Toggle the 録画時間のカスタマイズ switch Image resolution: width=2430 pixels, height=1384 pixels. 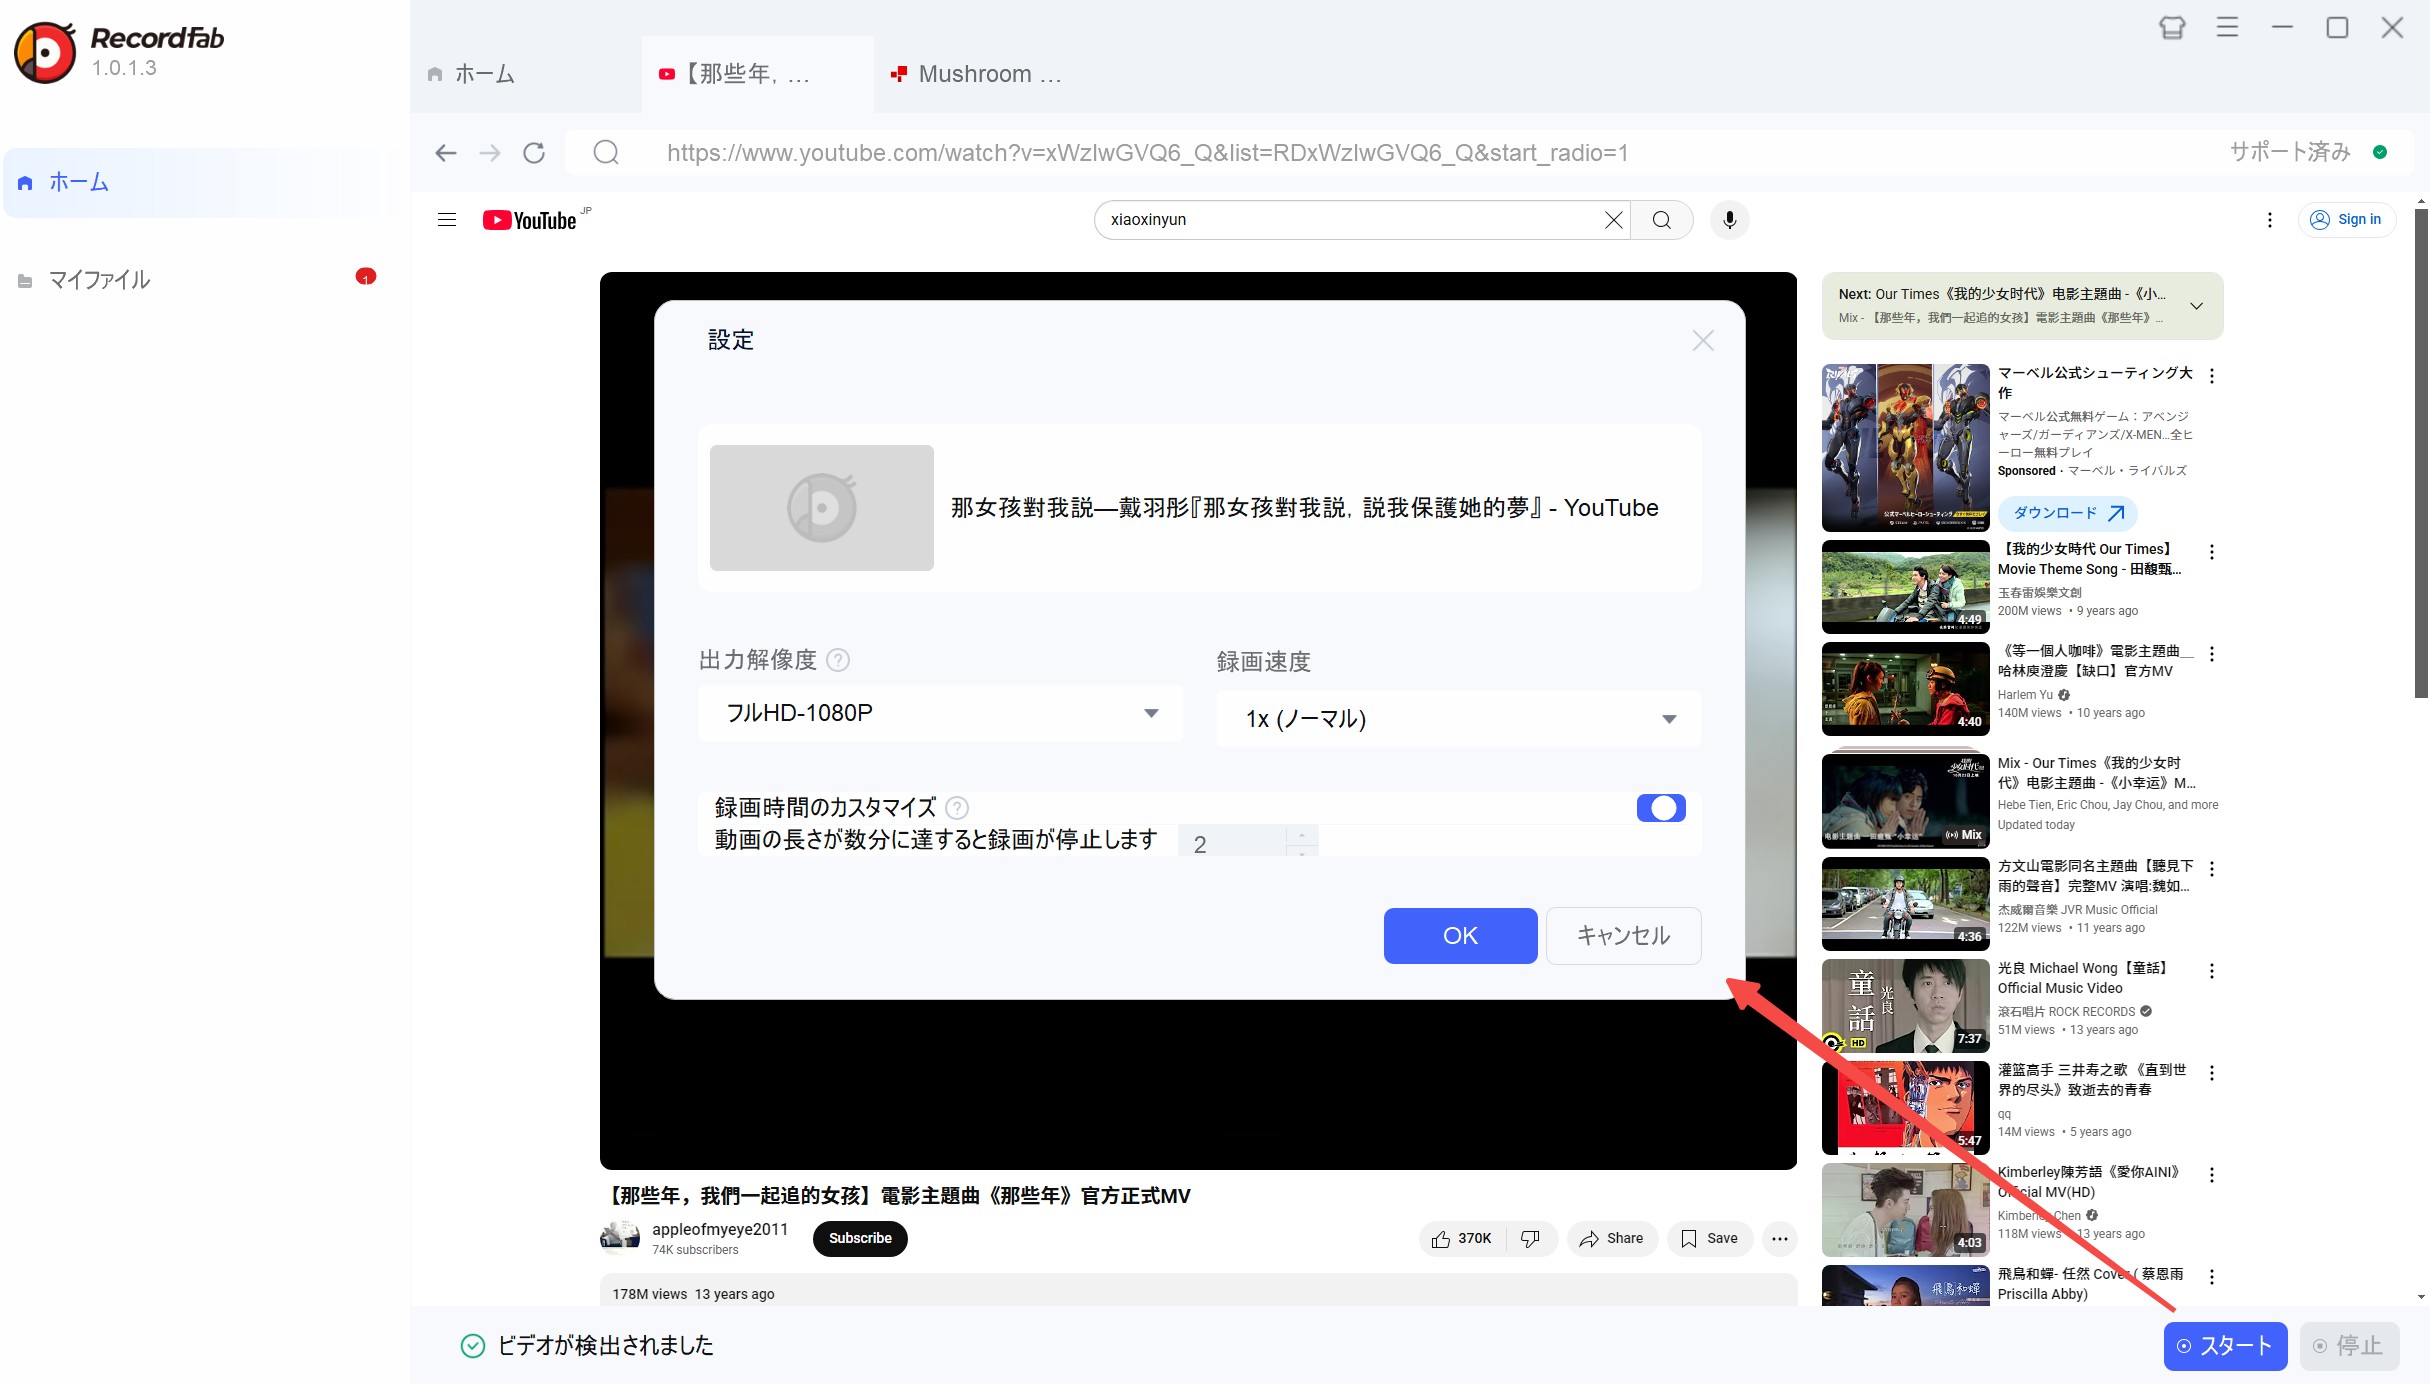pos(1661,807)
